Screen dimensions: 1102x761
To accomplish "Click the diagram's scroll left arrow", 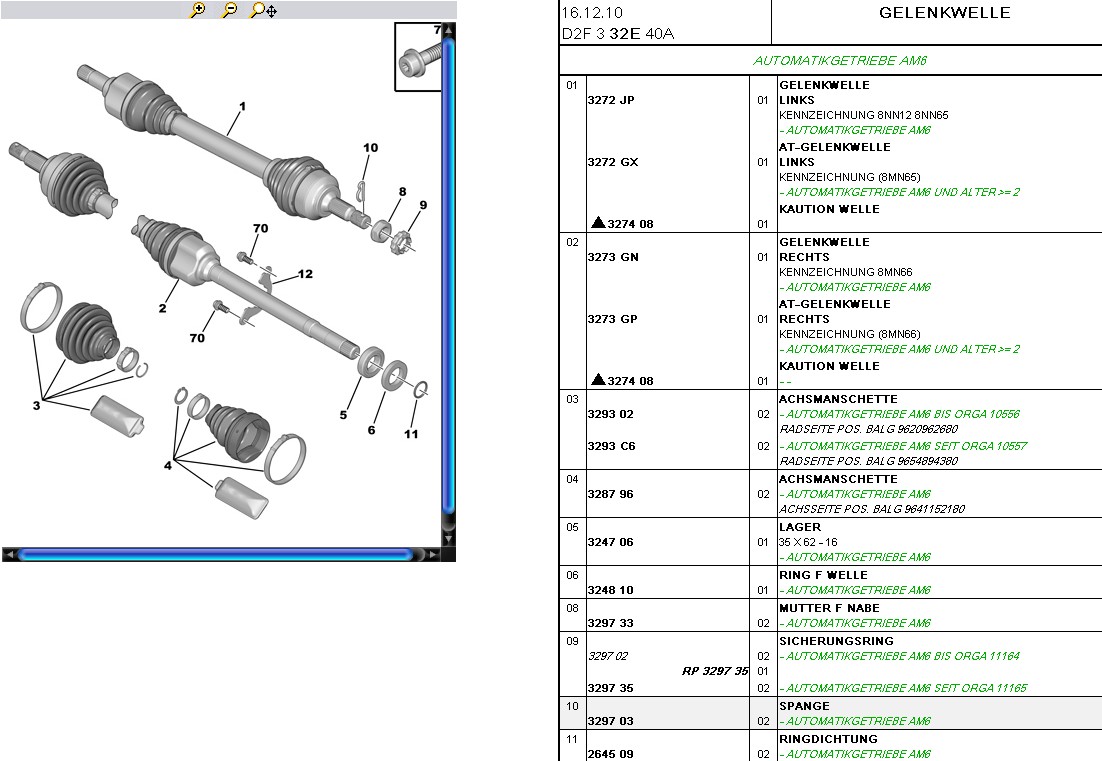I will [x=9, y=554].
